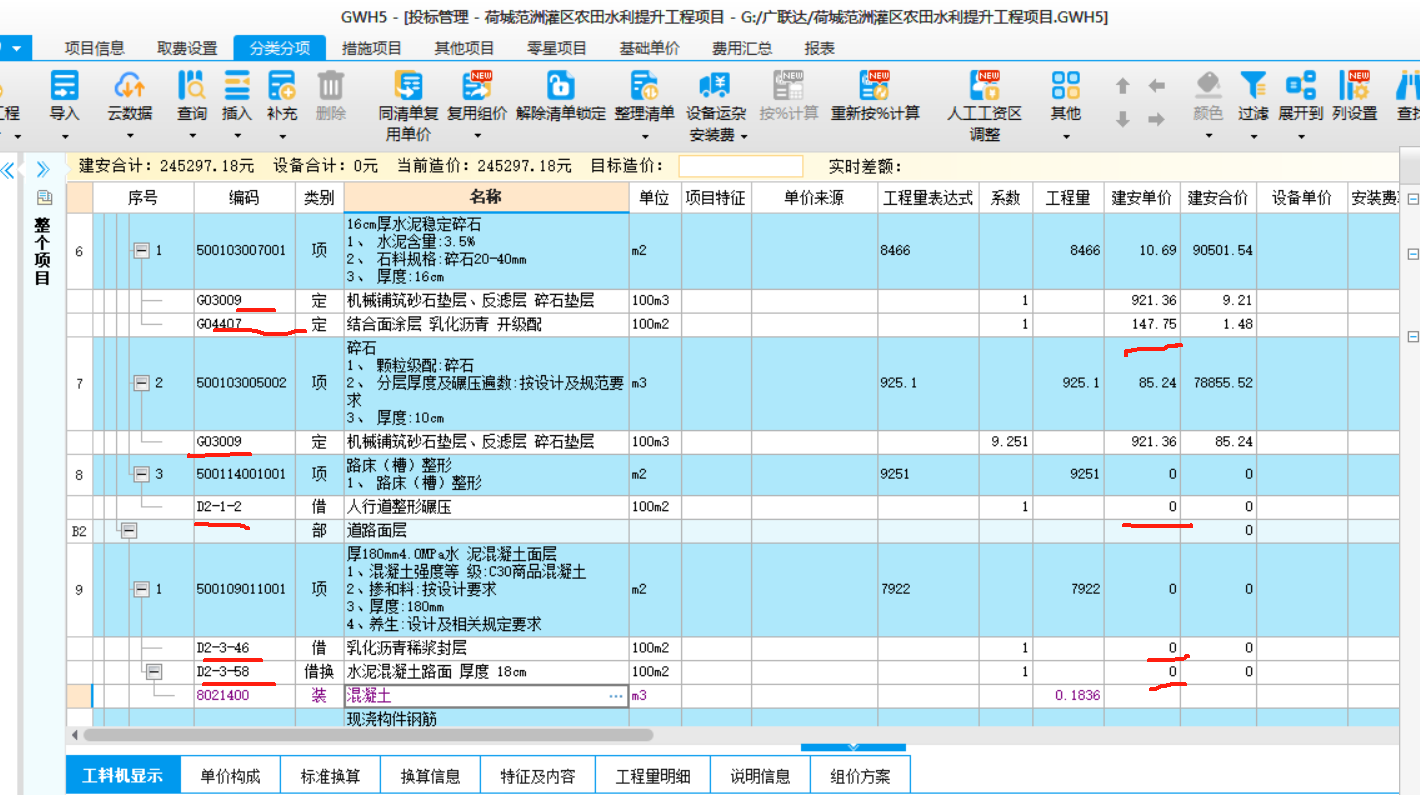The width and height of the screenshot is (1420, 795).
Task: Select the code cell G04407
Action: pos(244,324)
